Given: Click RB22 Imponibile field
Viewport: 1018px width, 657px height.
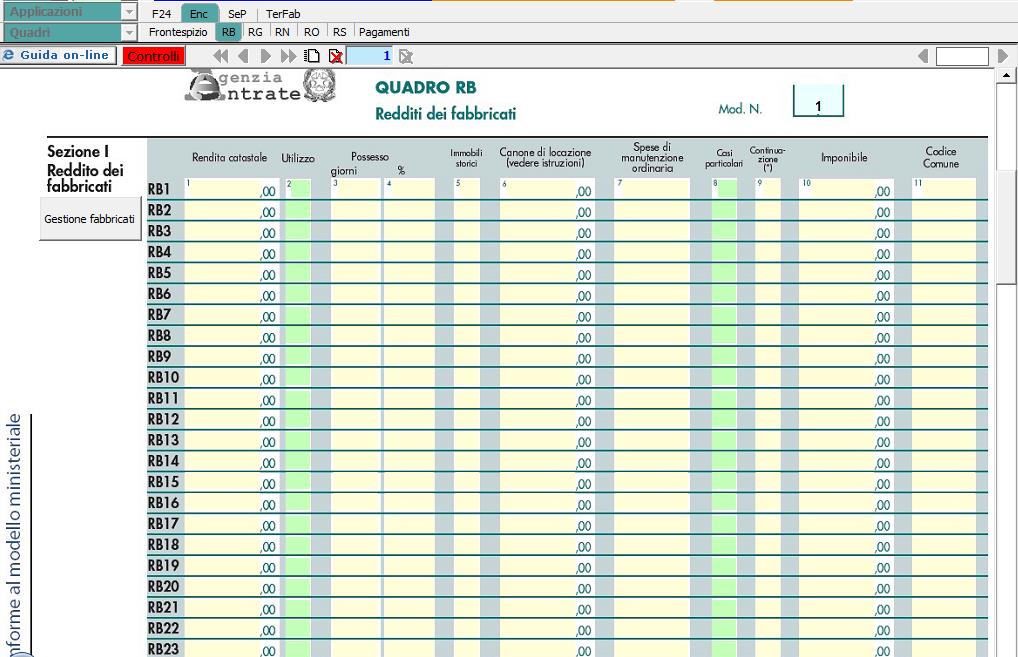Looking at the screenshot, I should coord(846,629).
